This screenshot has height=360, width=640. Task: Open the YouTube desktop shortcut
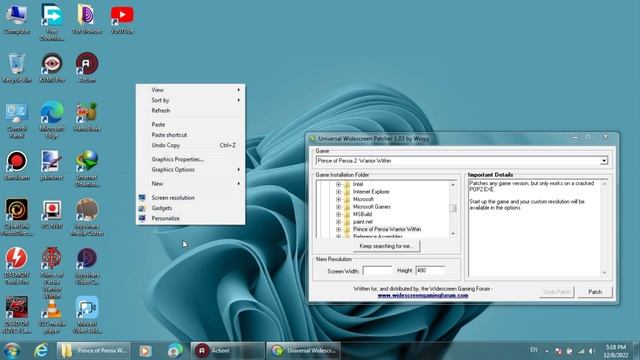[x=122, y=19]
